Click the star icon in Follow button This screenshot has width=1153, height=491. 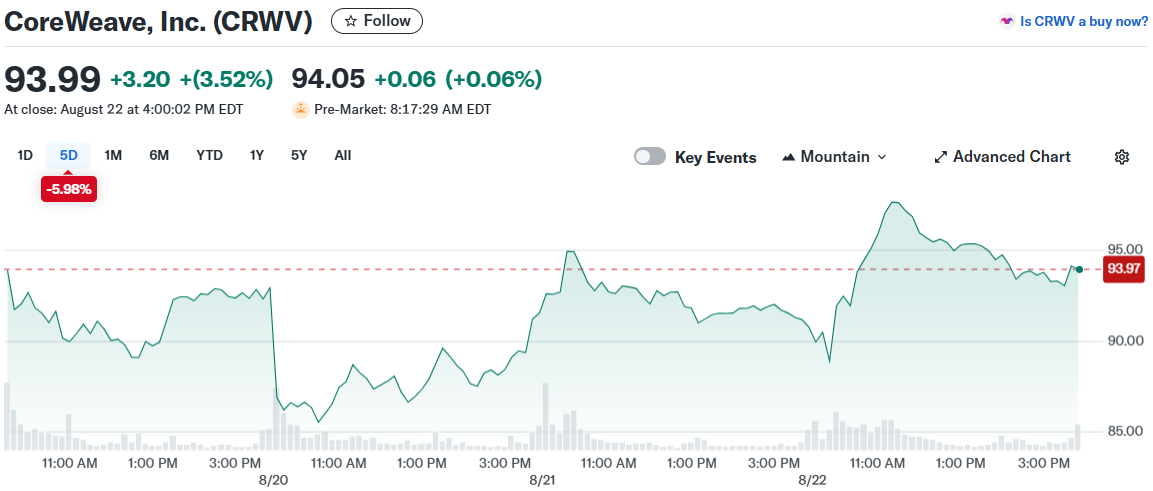tap(350, 21)
